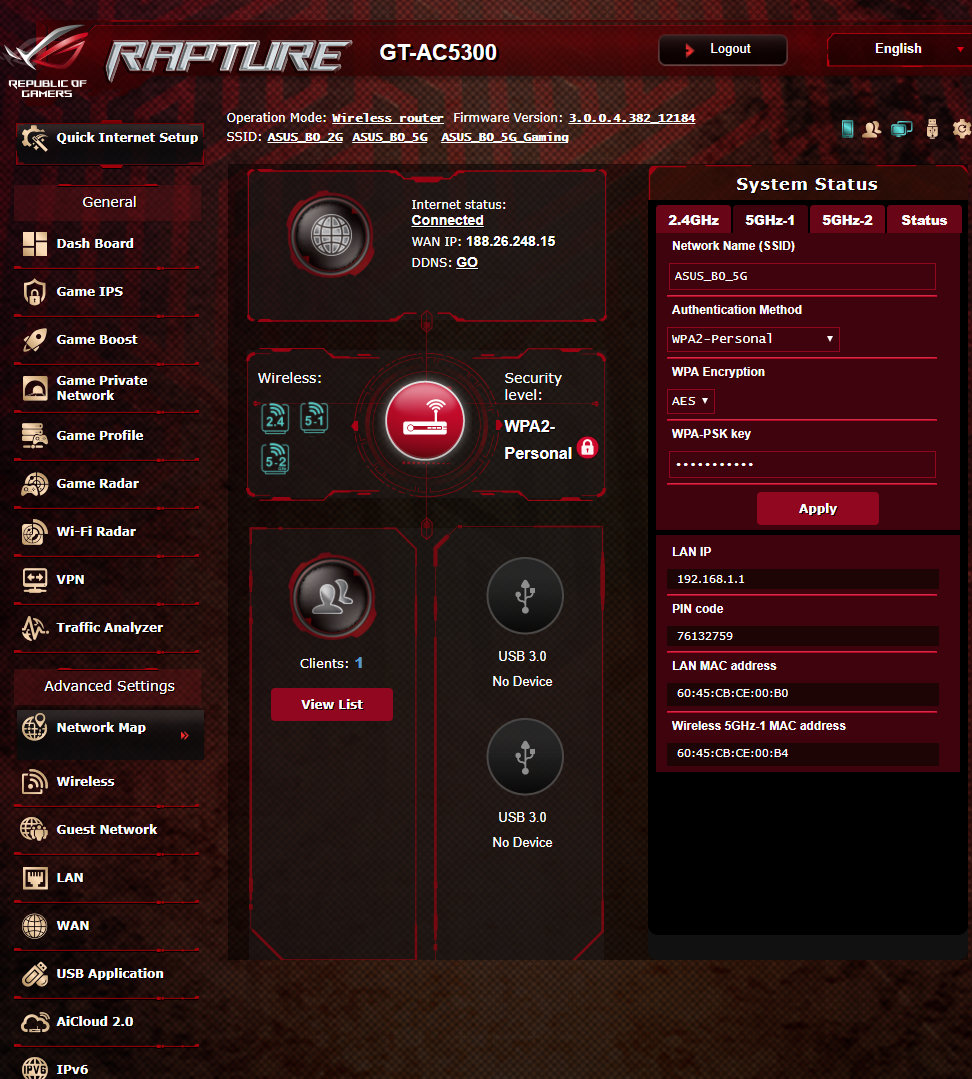Open the Wireless settings icon
The width and height of the screenshot is (972, 1079).
point(34,782)
